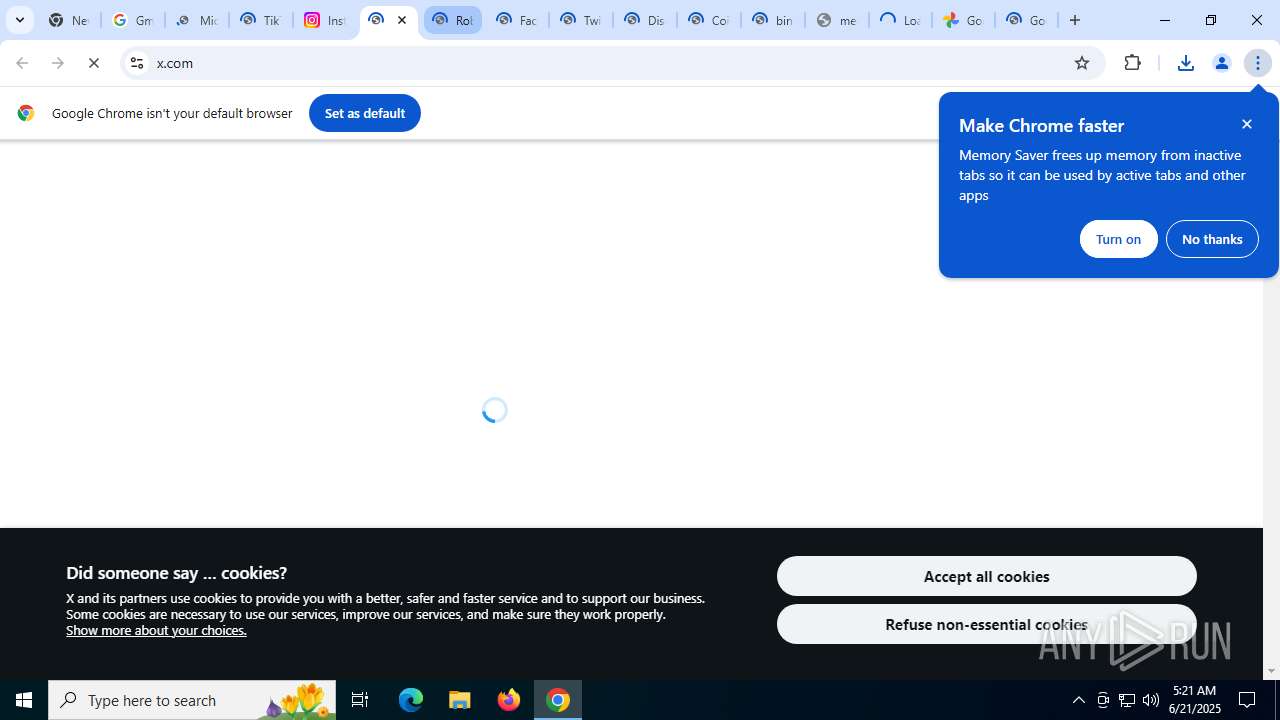
Task: Switch to the Microsoft tab
Action: coord(196,20)
